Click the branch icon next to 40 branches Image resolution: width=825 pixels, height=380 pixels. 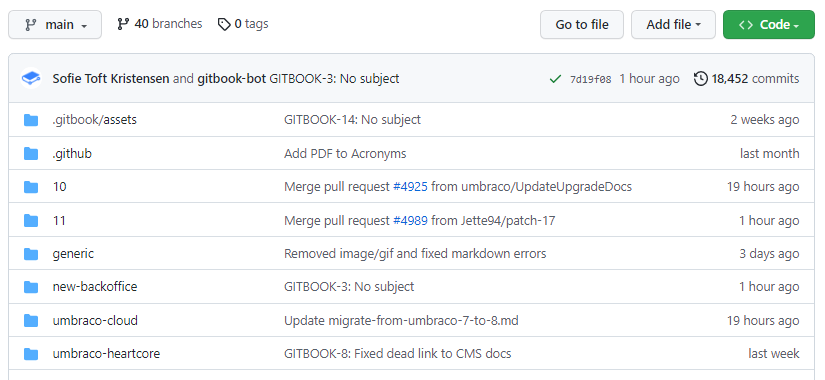click(x=123, y=24)
